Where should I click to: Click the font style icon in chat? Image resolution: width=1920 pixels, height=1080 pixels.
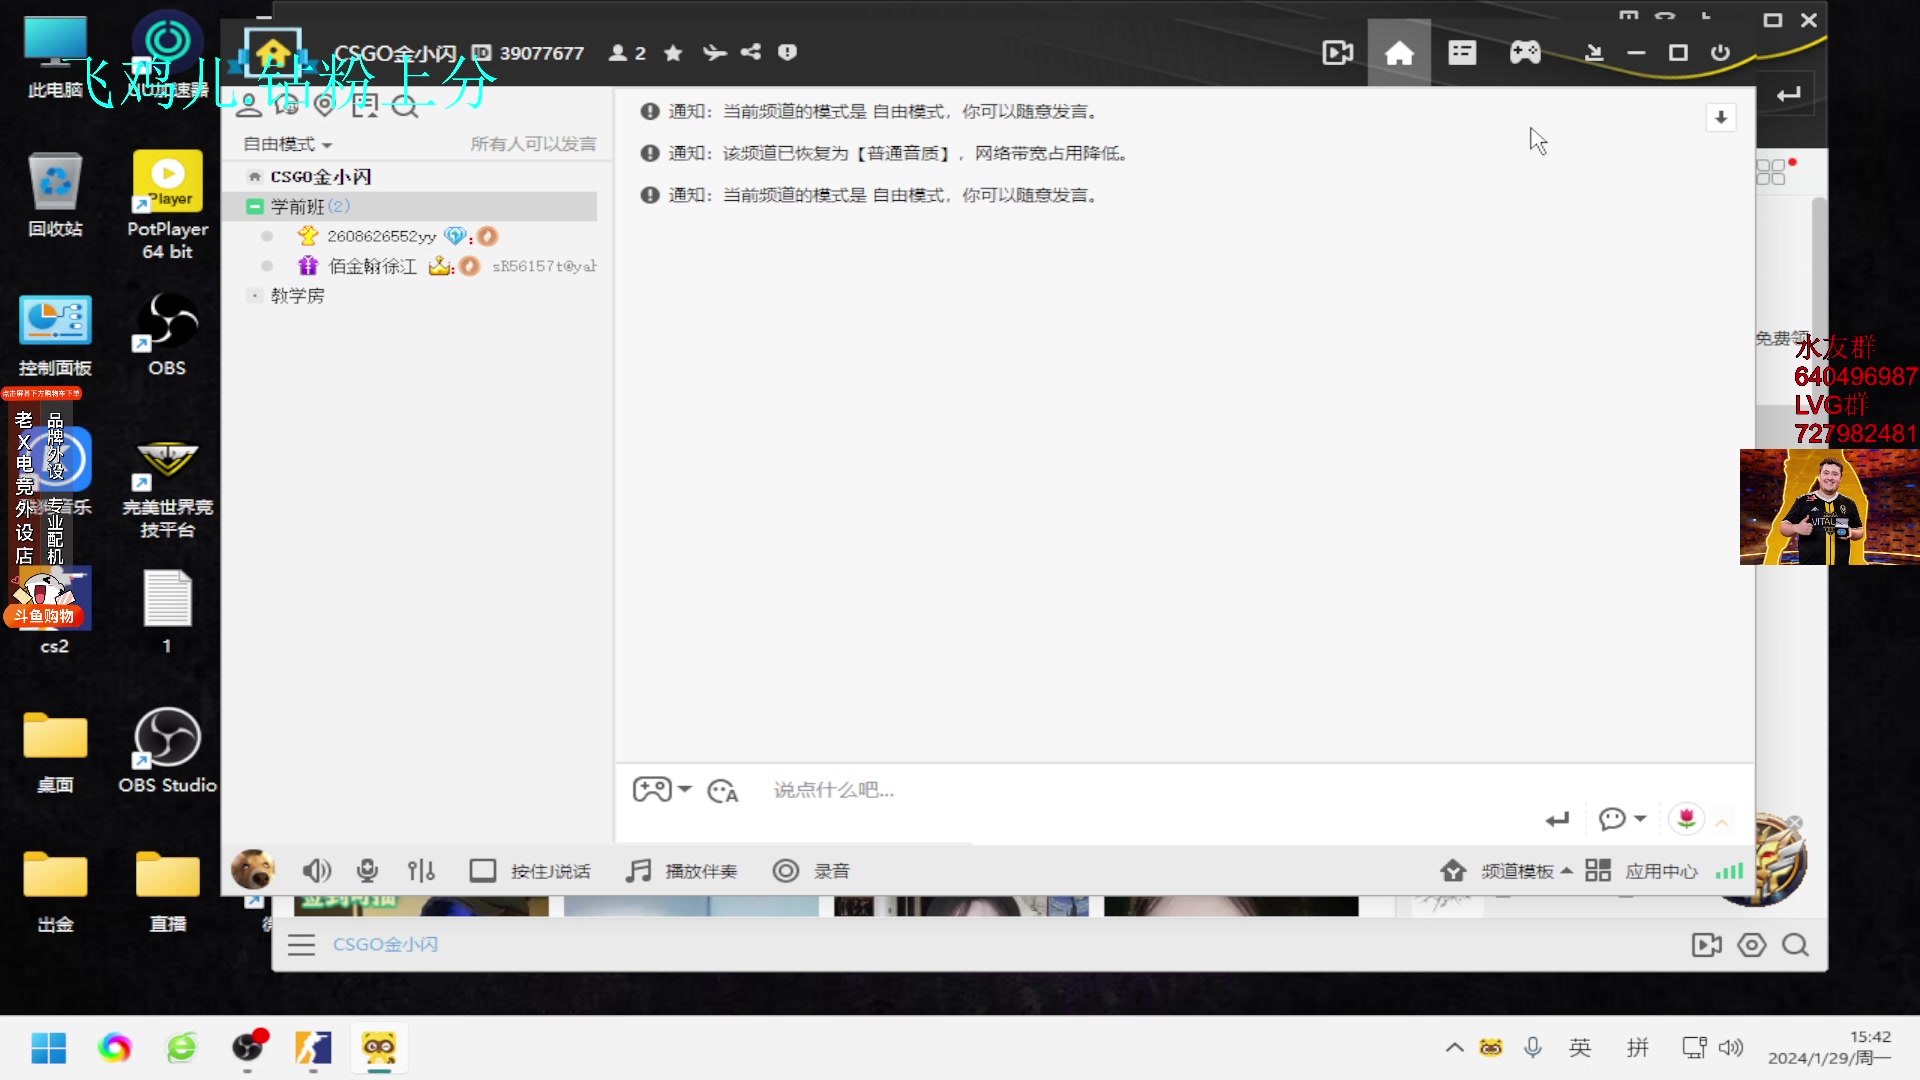coord(722,791)
